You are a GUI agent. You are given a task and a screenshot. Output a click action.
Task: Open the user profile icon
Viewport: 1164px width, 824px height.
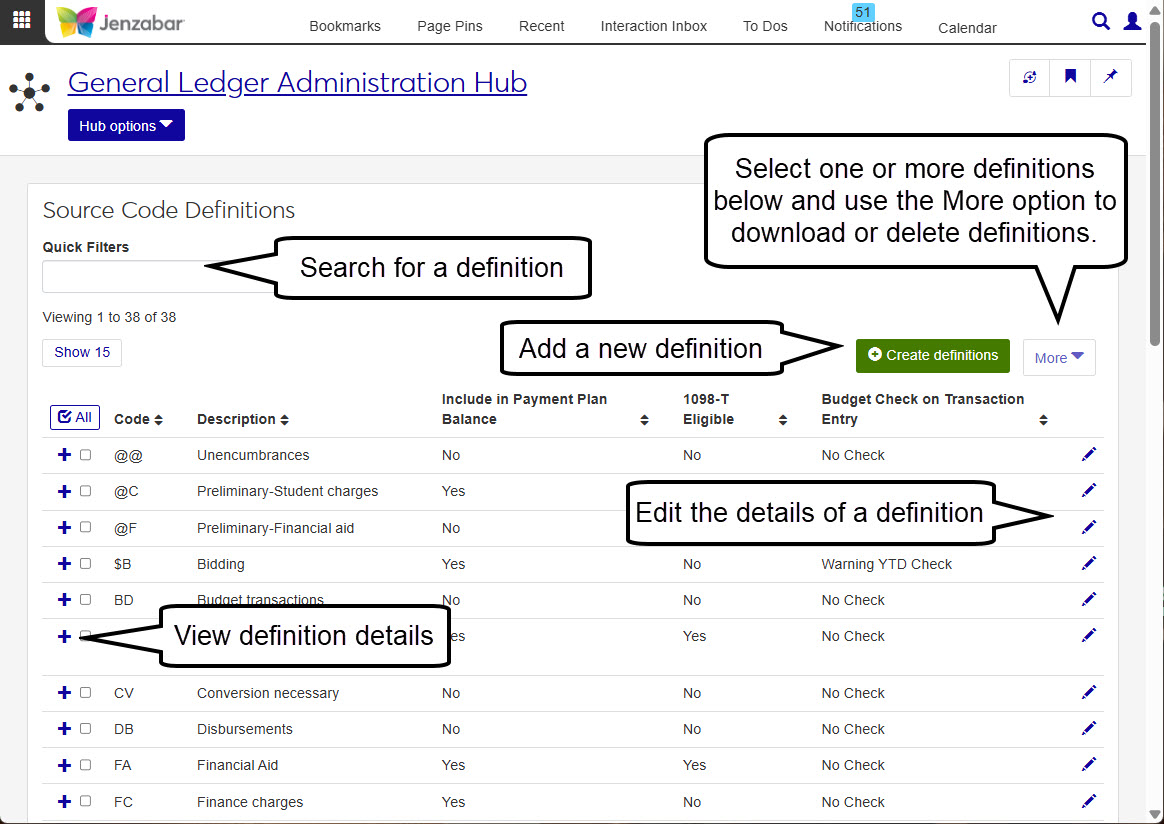tap(1132, 21)
